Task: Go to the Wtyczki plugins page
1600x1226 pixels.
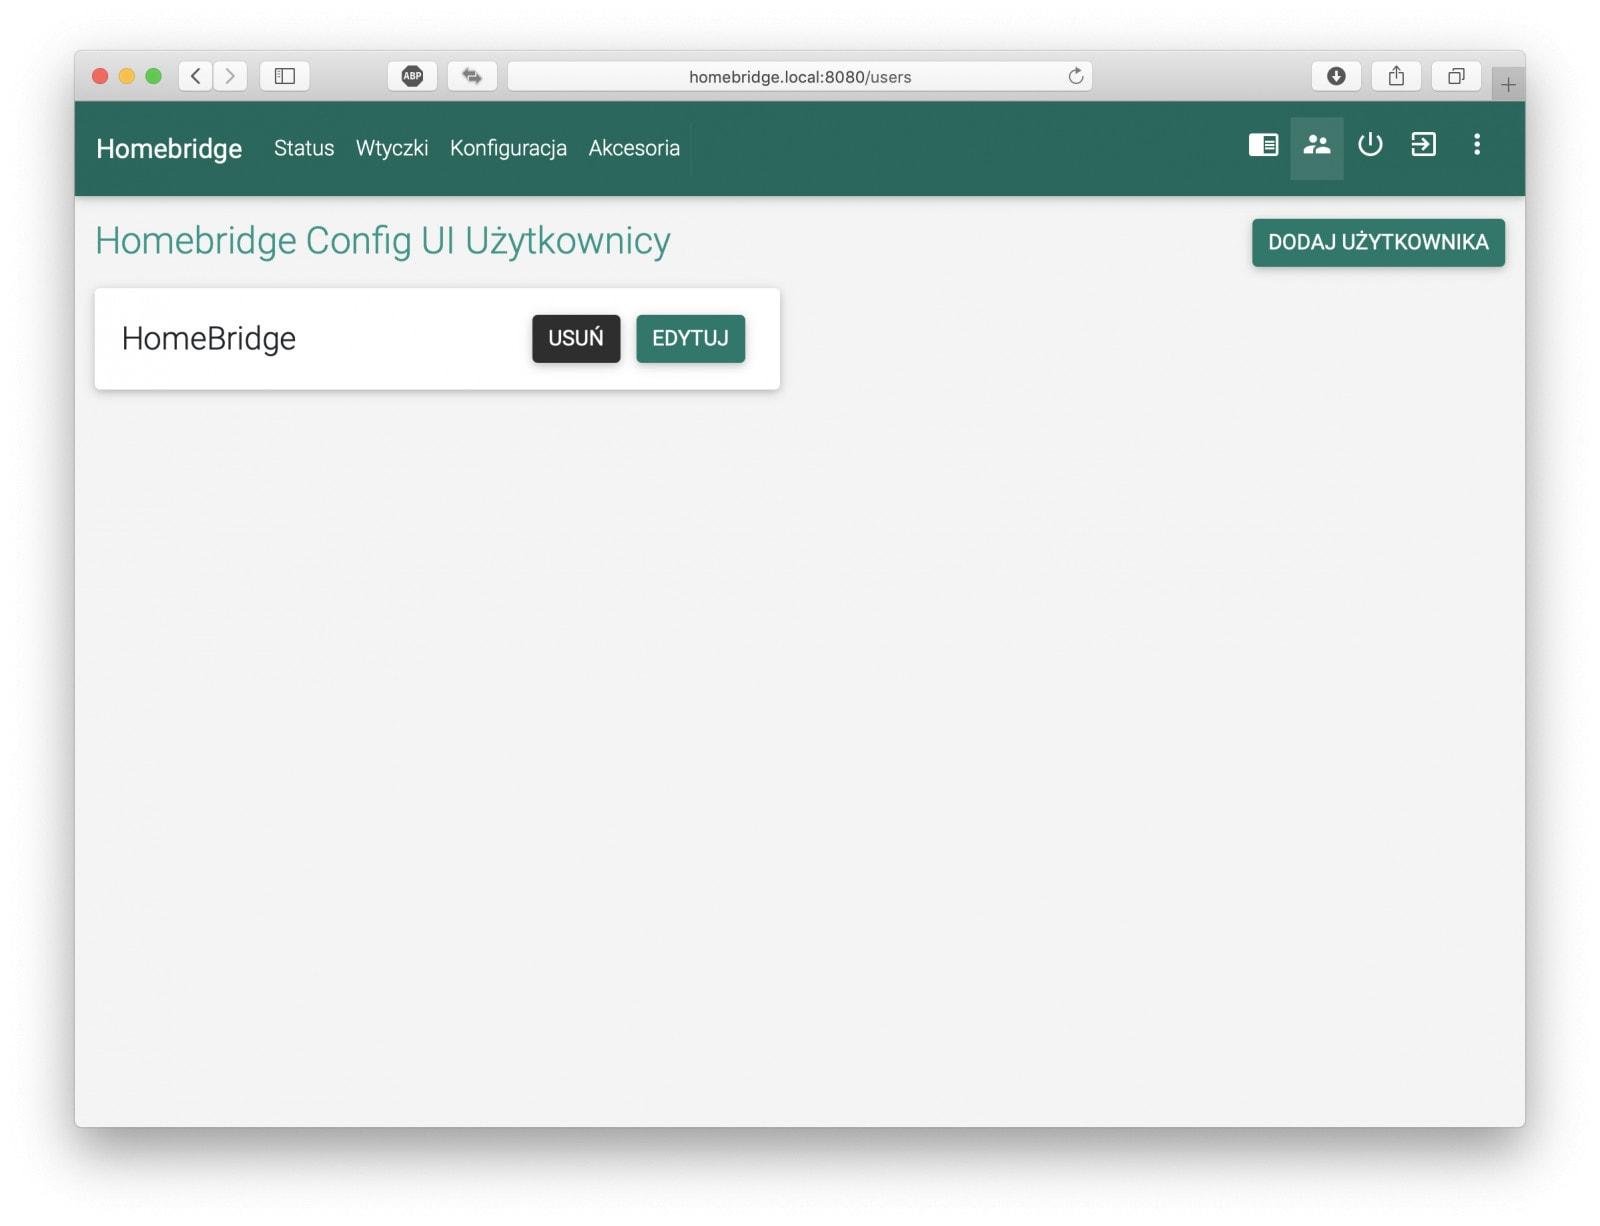Action: (x=392, y=148)
